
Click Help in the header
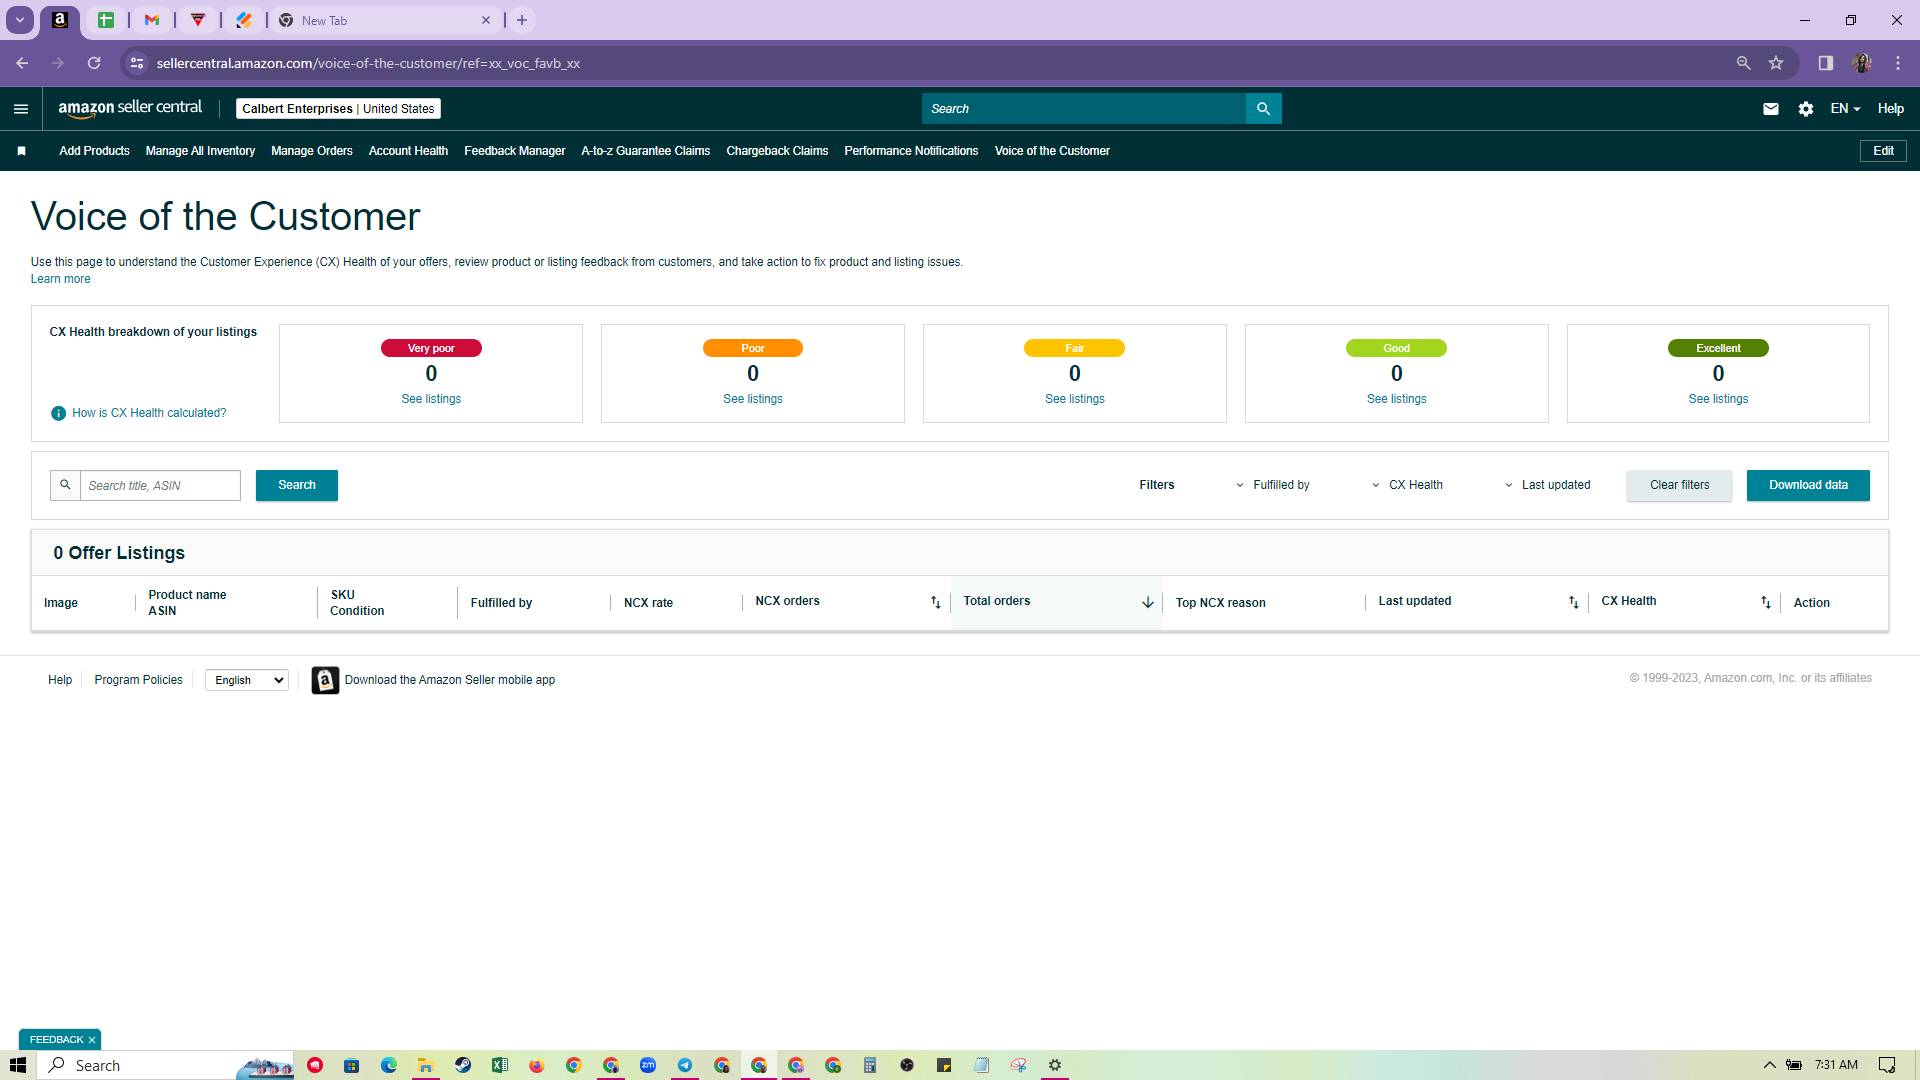[1890, 109]
